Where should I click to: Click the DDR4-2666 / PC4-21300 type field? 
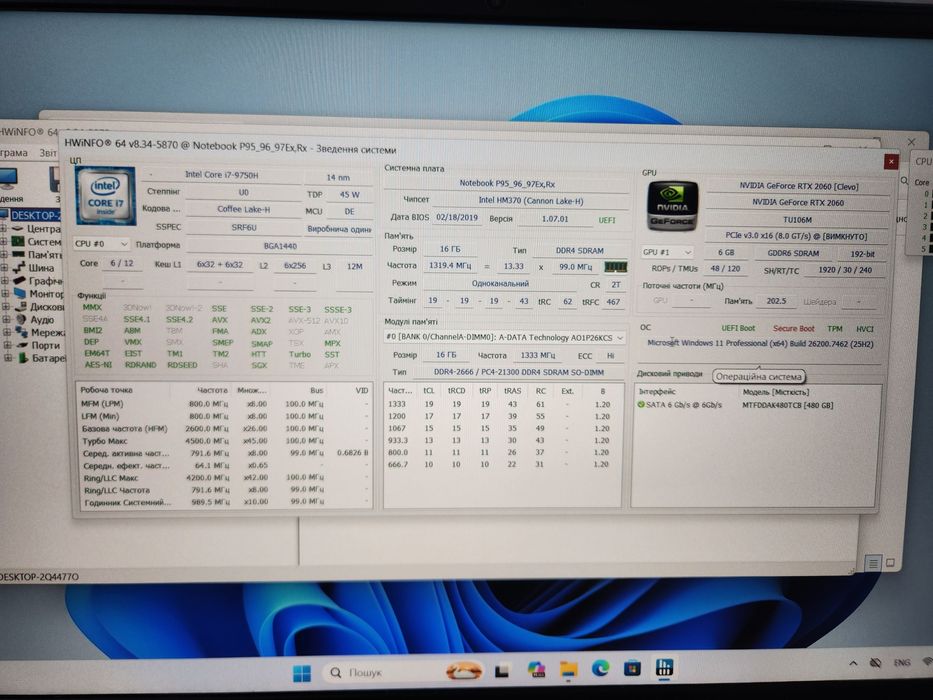[518, 372]
